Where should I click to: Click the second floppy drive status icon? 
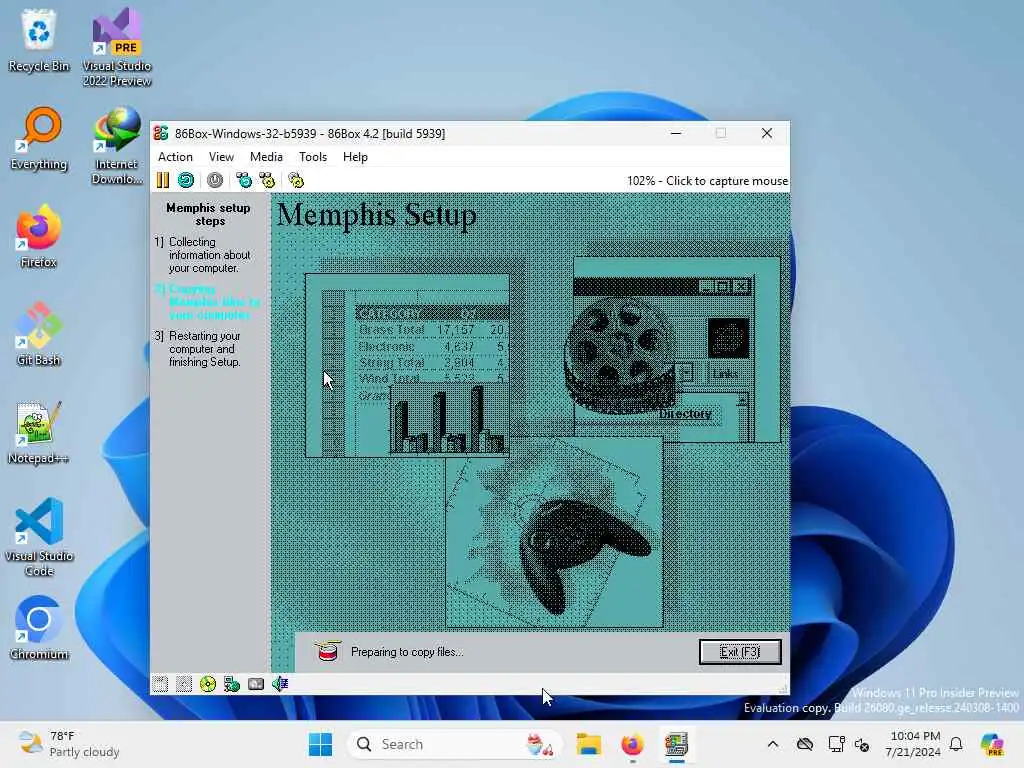184,684
